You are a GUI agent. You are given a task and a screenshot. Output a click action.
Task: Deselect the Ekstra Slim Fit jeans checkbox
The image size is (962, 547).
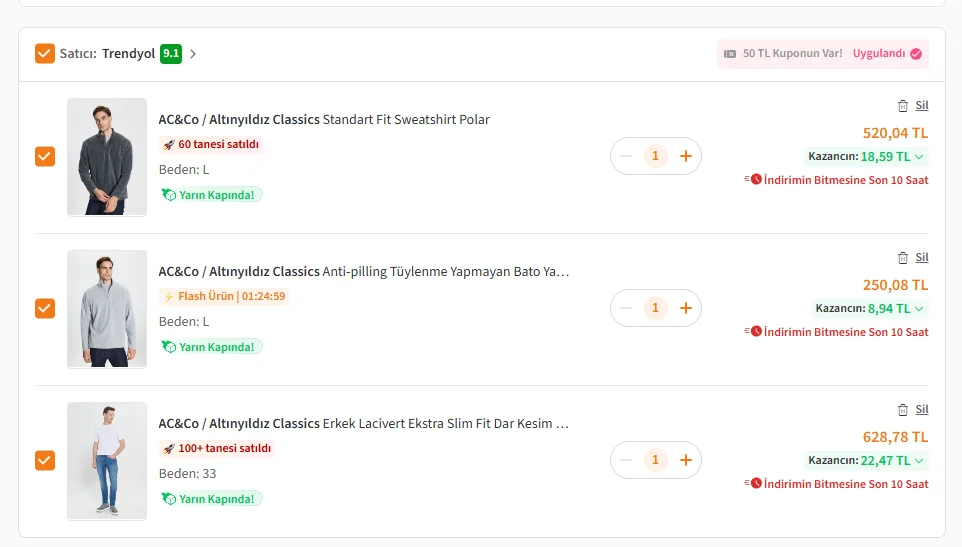point(45,461)
